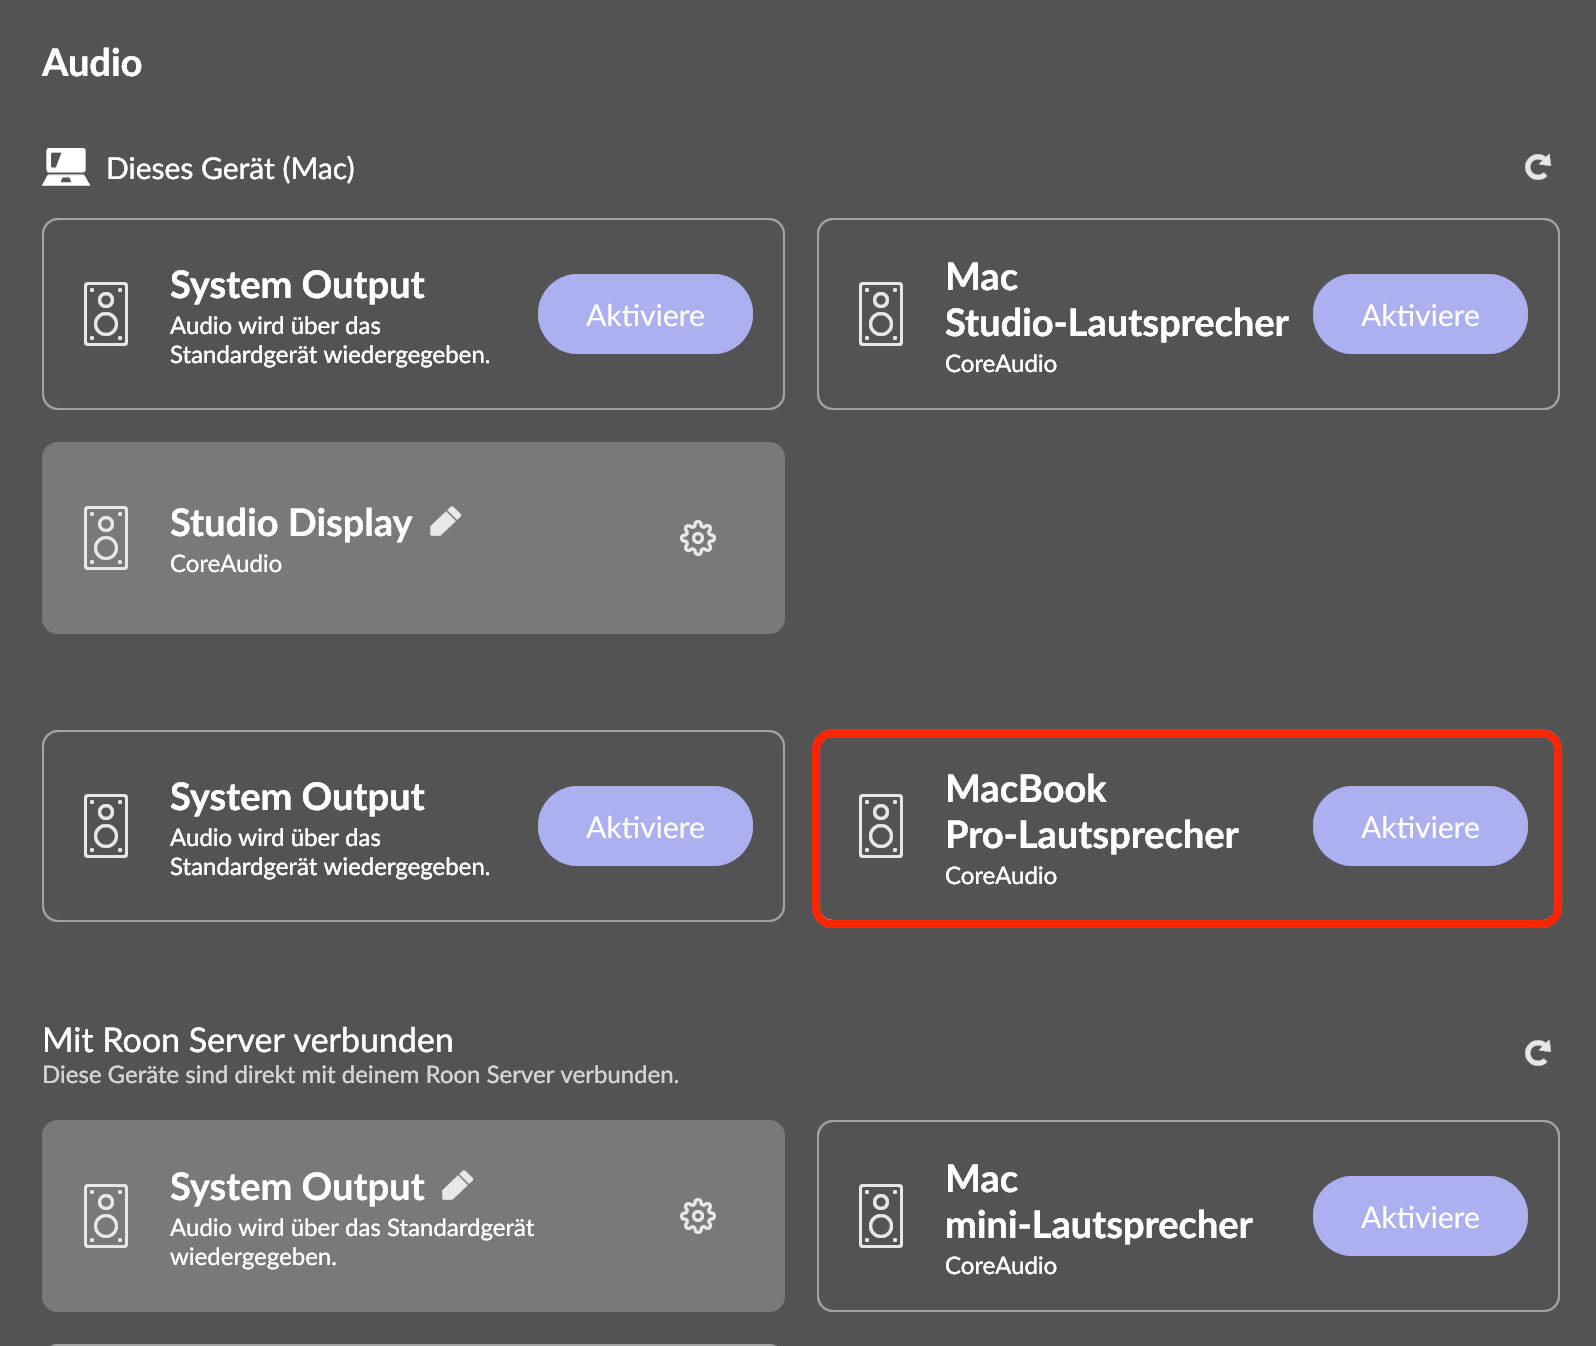Screen dimensions: 1596x1346
Task: Open settings gear for Roon Server System Output
Action: coord(698,1216)
